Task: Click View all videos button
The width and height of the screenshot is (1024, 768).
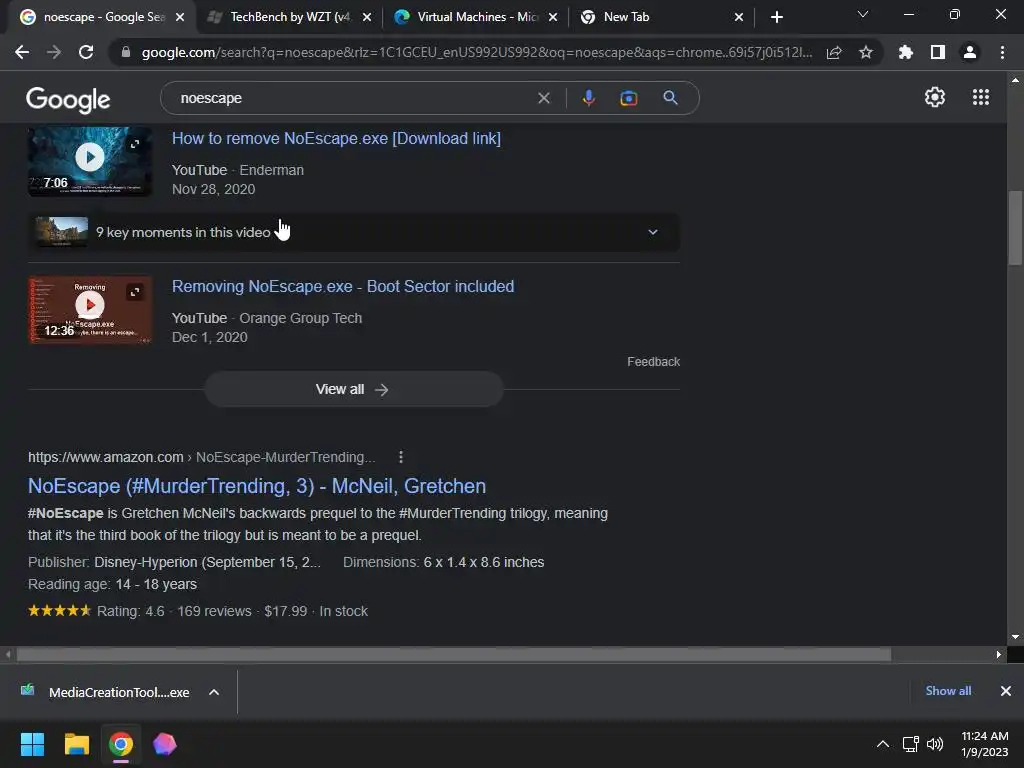Action: pos(353,389)
